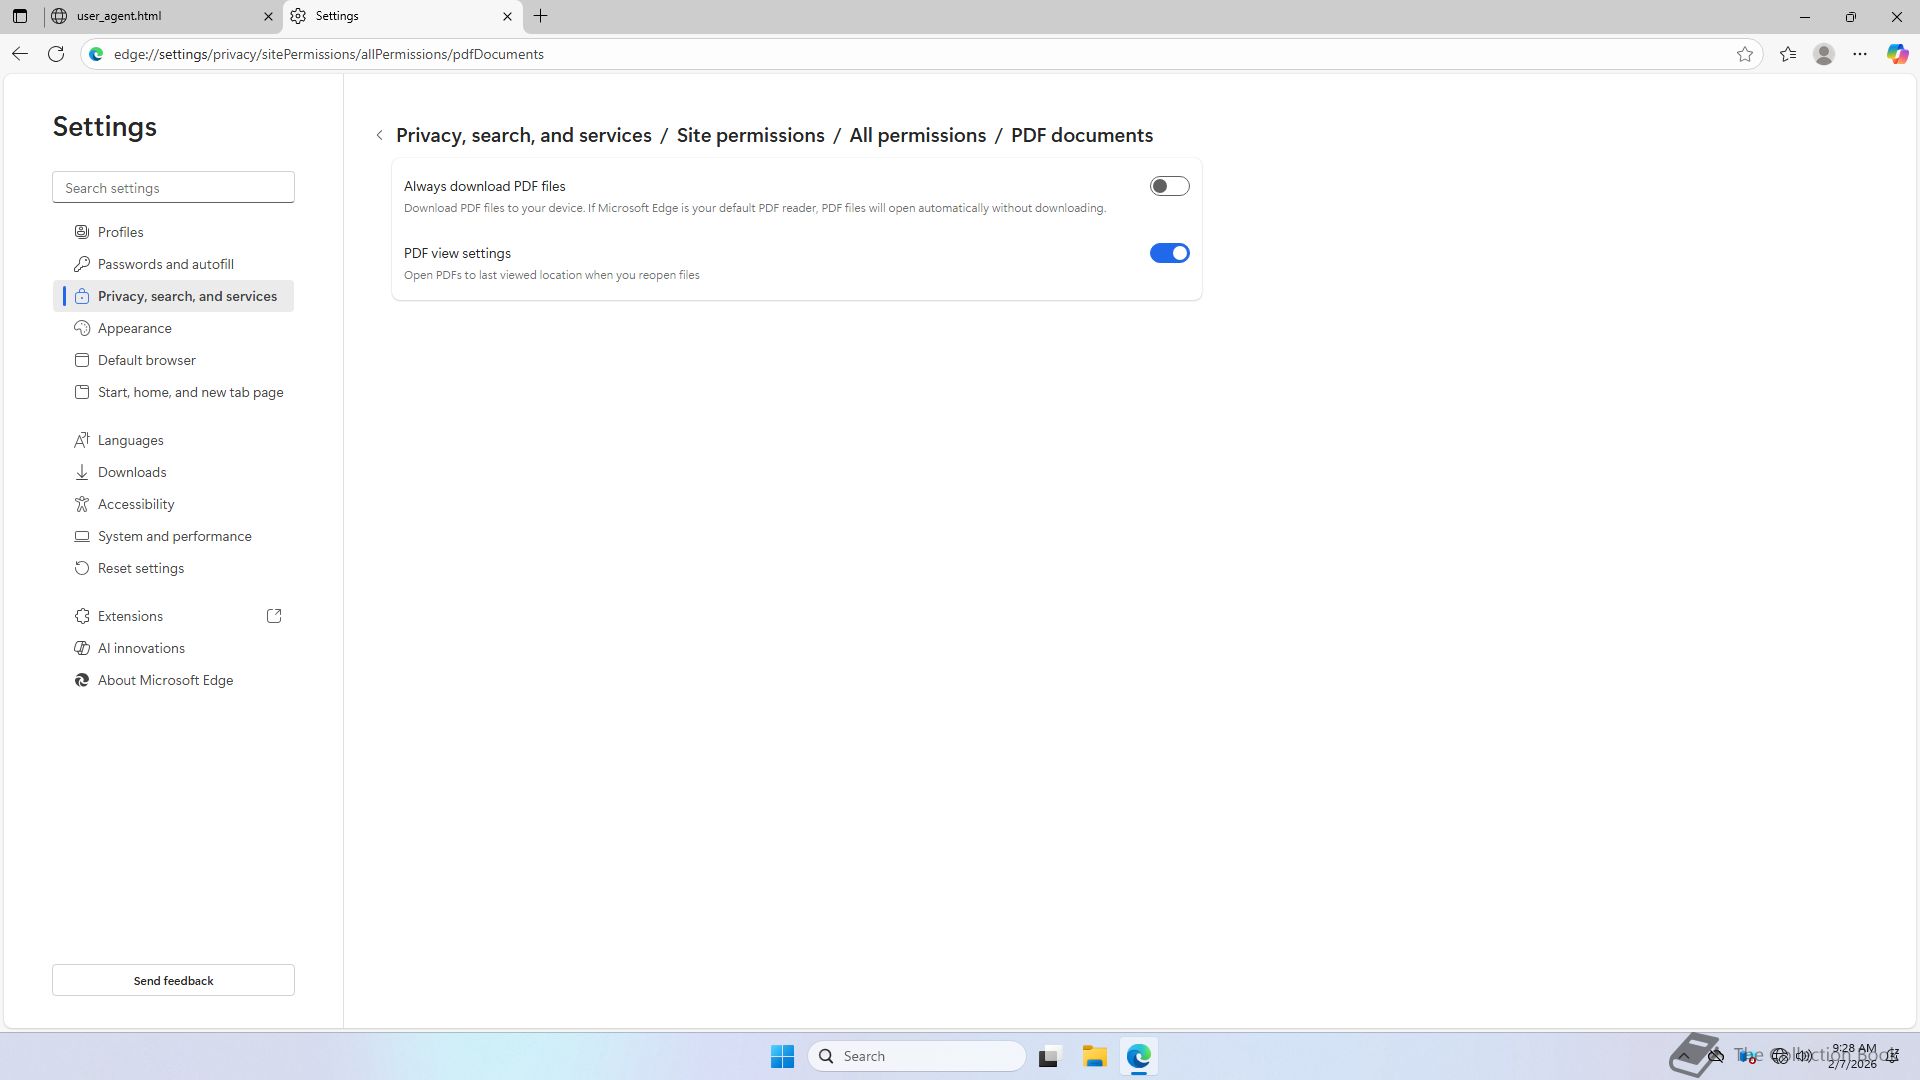
Task: Open Appearance settings section
Action: click(x=135, y=328)
